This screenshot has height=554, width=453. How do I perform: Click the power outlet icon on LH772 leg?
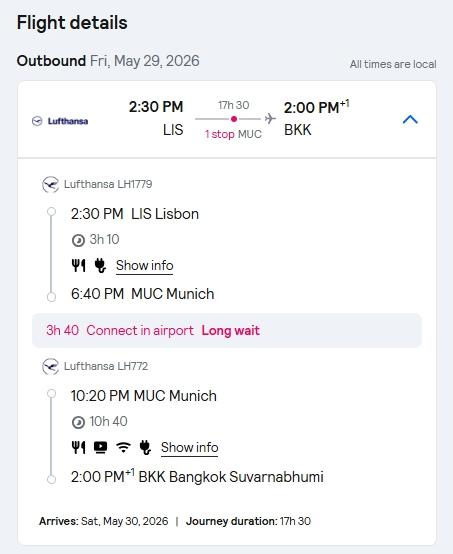[145, 447]
